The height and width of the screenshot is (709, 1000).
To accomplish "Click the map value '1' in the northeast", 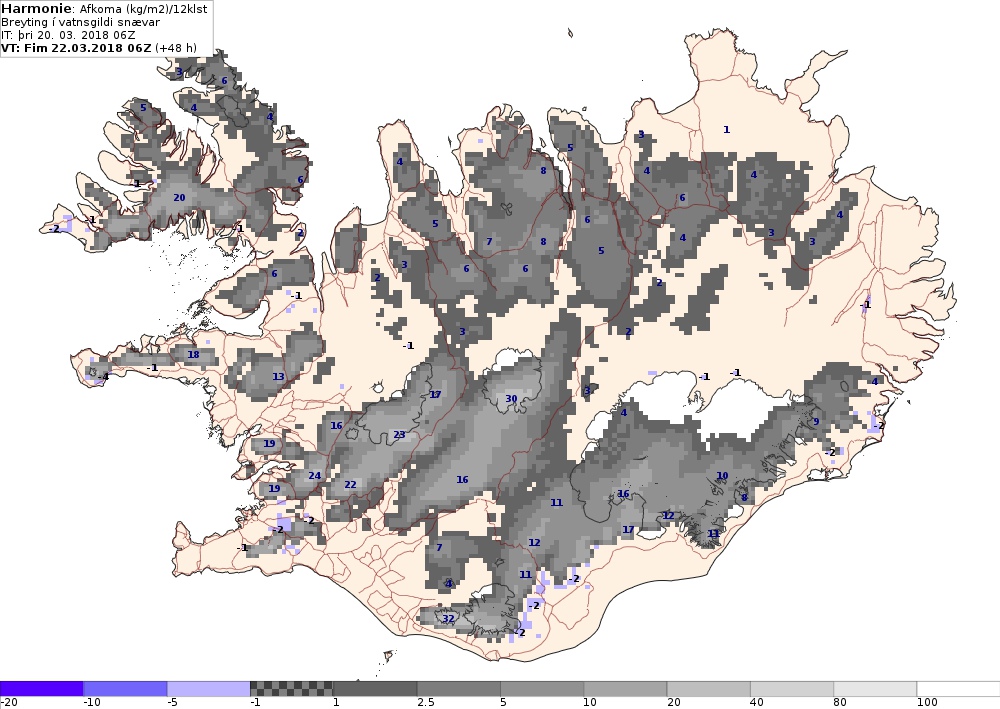I will click(726, 129).
